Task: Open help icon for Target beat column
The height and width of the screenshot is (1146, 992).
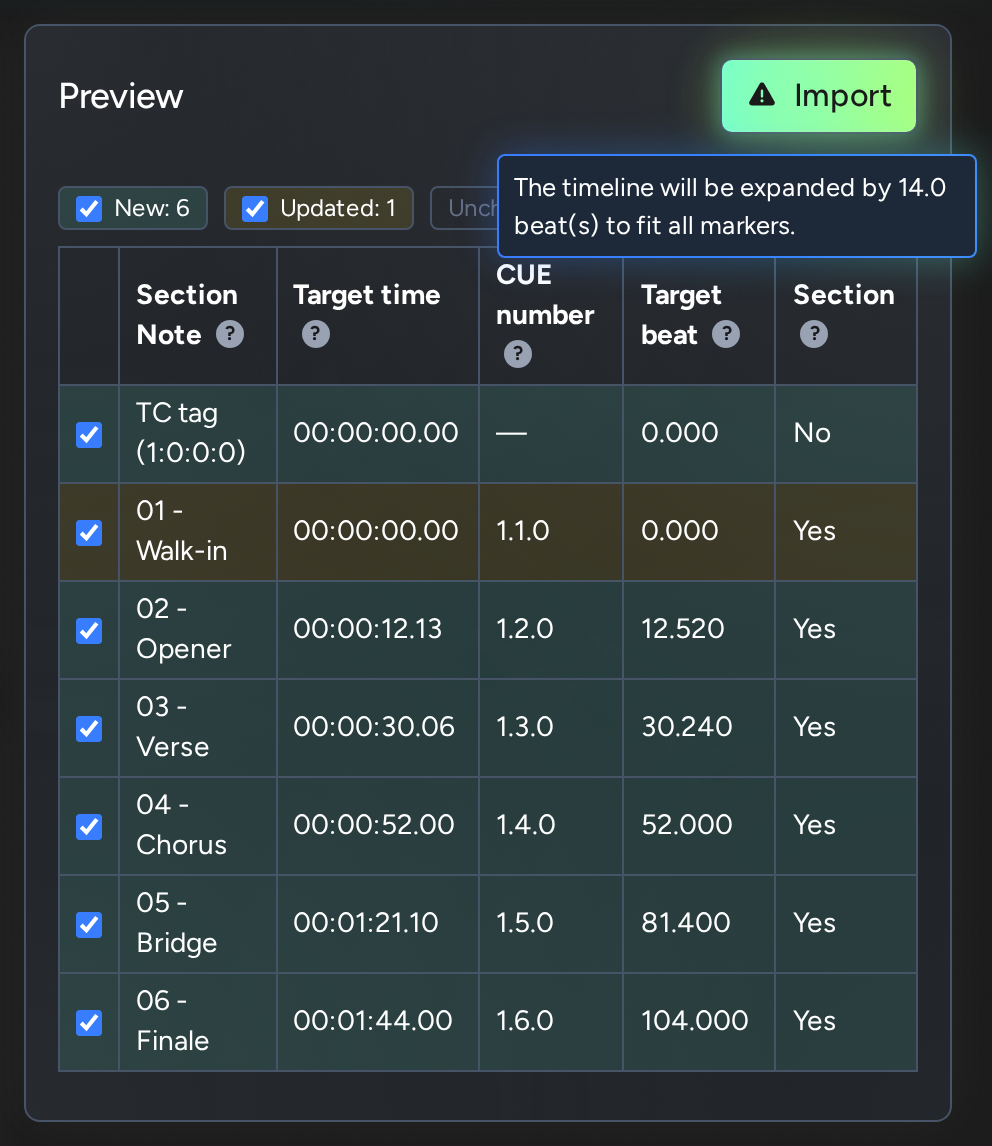Action: click(726, 334)
